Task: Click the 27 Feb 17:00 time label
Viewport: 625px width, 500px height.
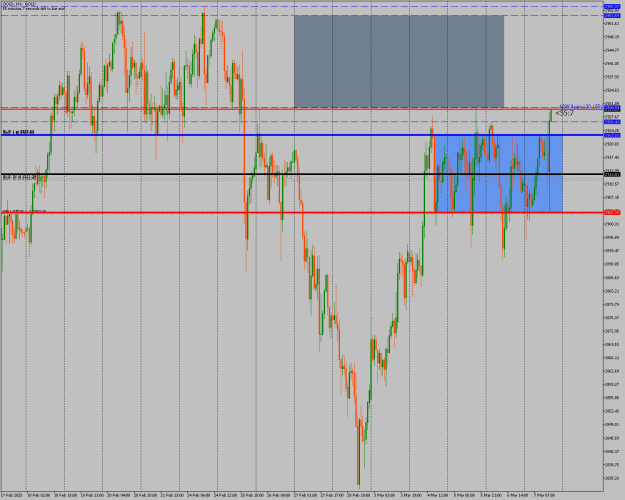Action: click(332, 495)
